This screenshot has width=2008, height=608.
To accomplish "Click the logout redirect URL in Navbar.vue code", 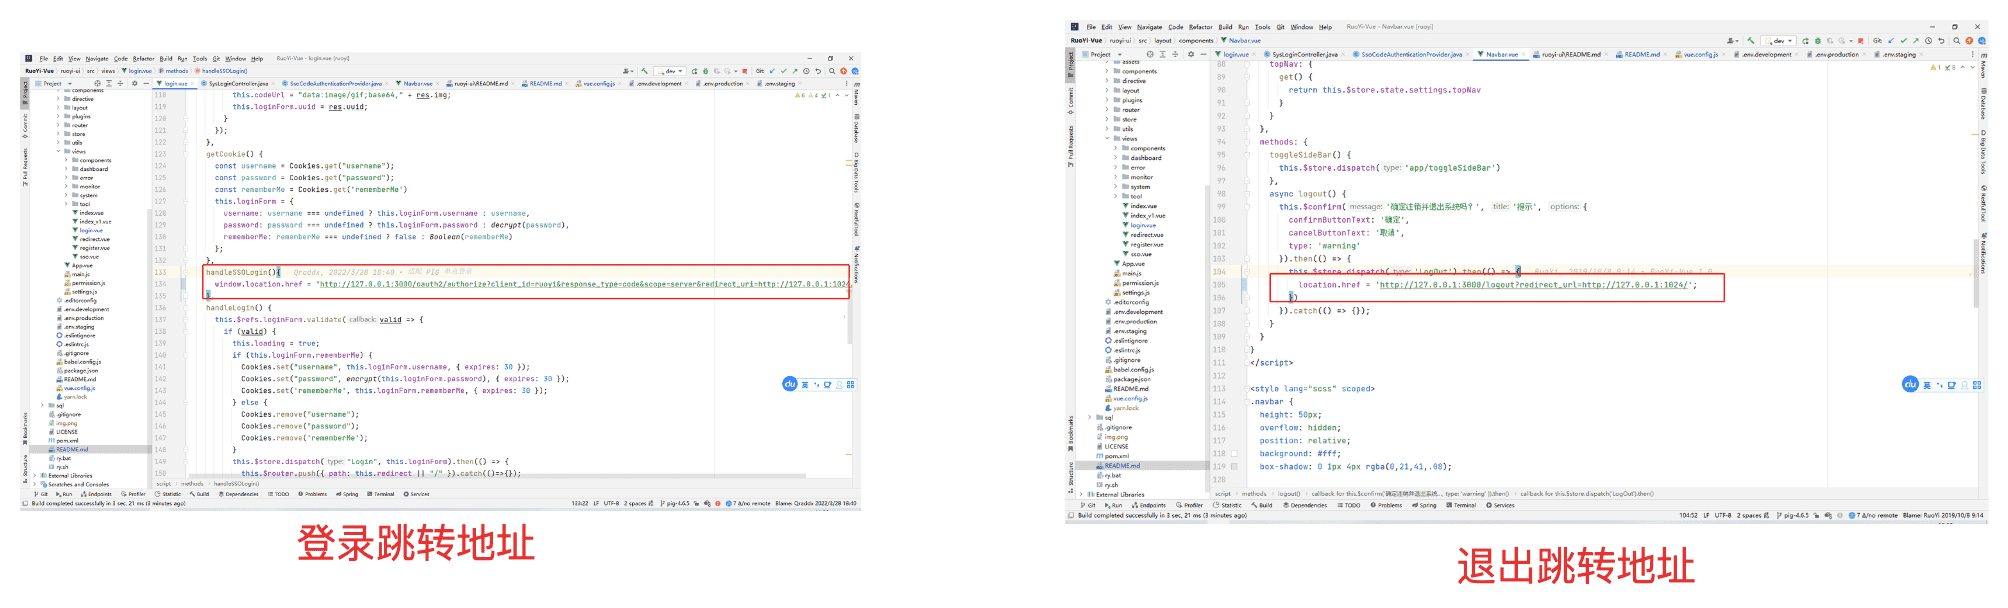I will point(1532,285).
